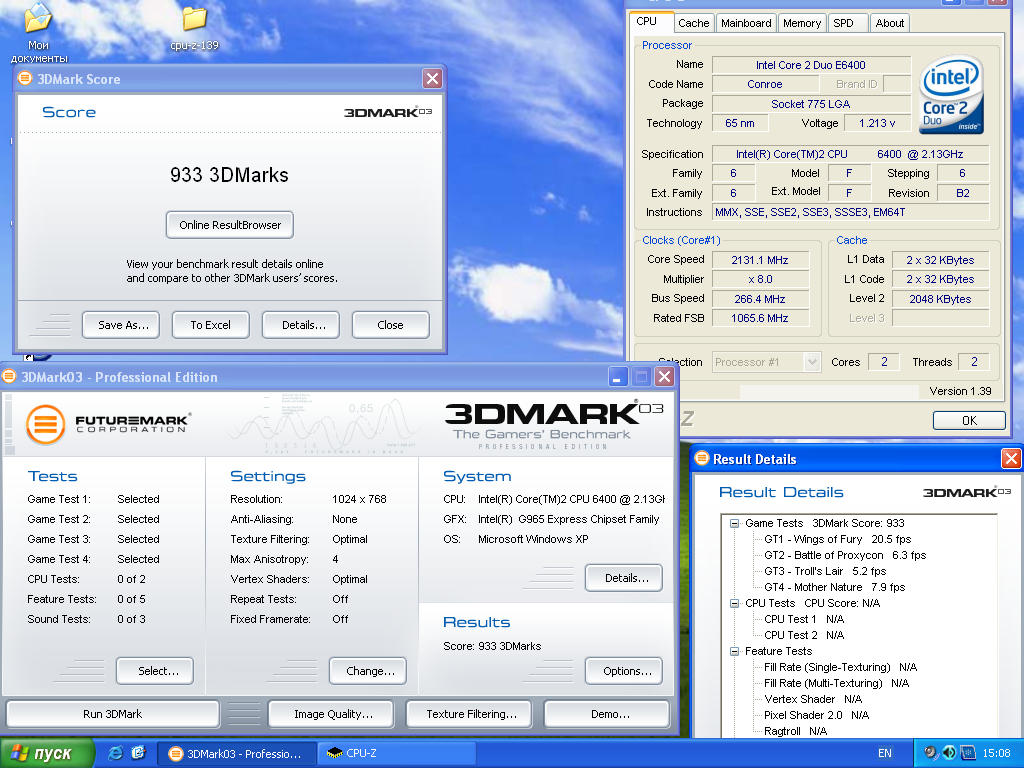Viewport: 1024px width, 768px height.
Task: Click Options... under Results
Action: tap(626, 671)
